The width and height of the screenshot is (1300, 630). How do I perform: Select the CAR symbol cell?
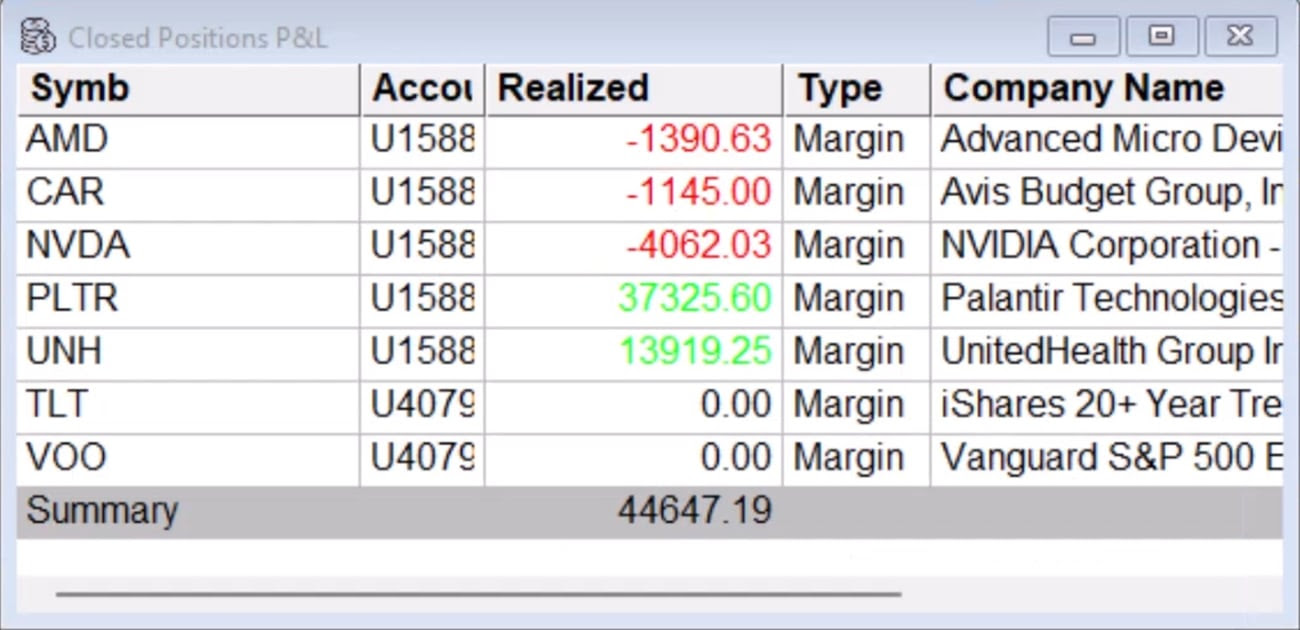[x=65, y=192]
